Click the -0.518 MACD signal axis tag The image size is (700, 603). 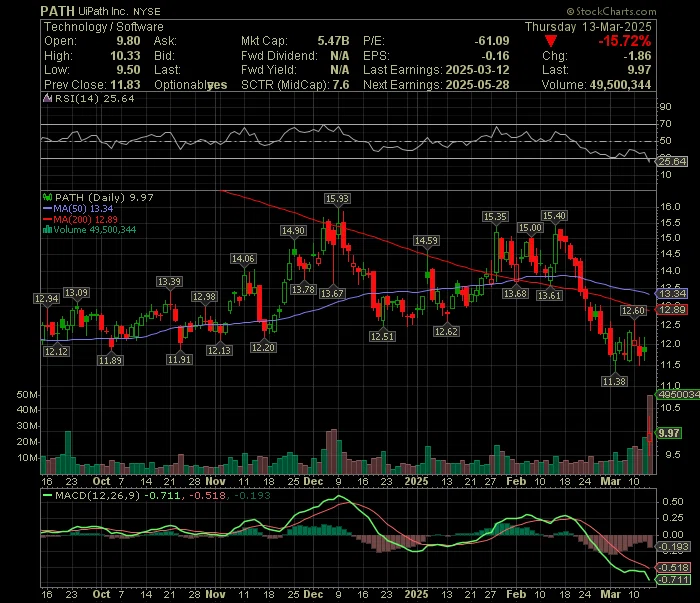(672, 568)
